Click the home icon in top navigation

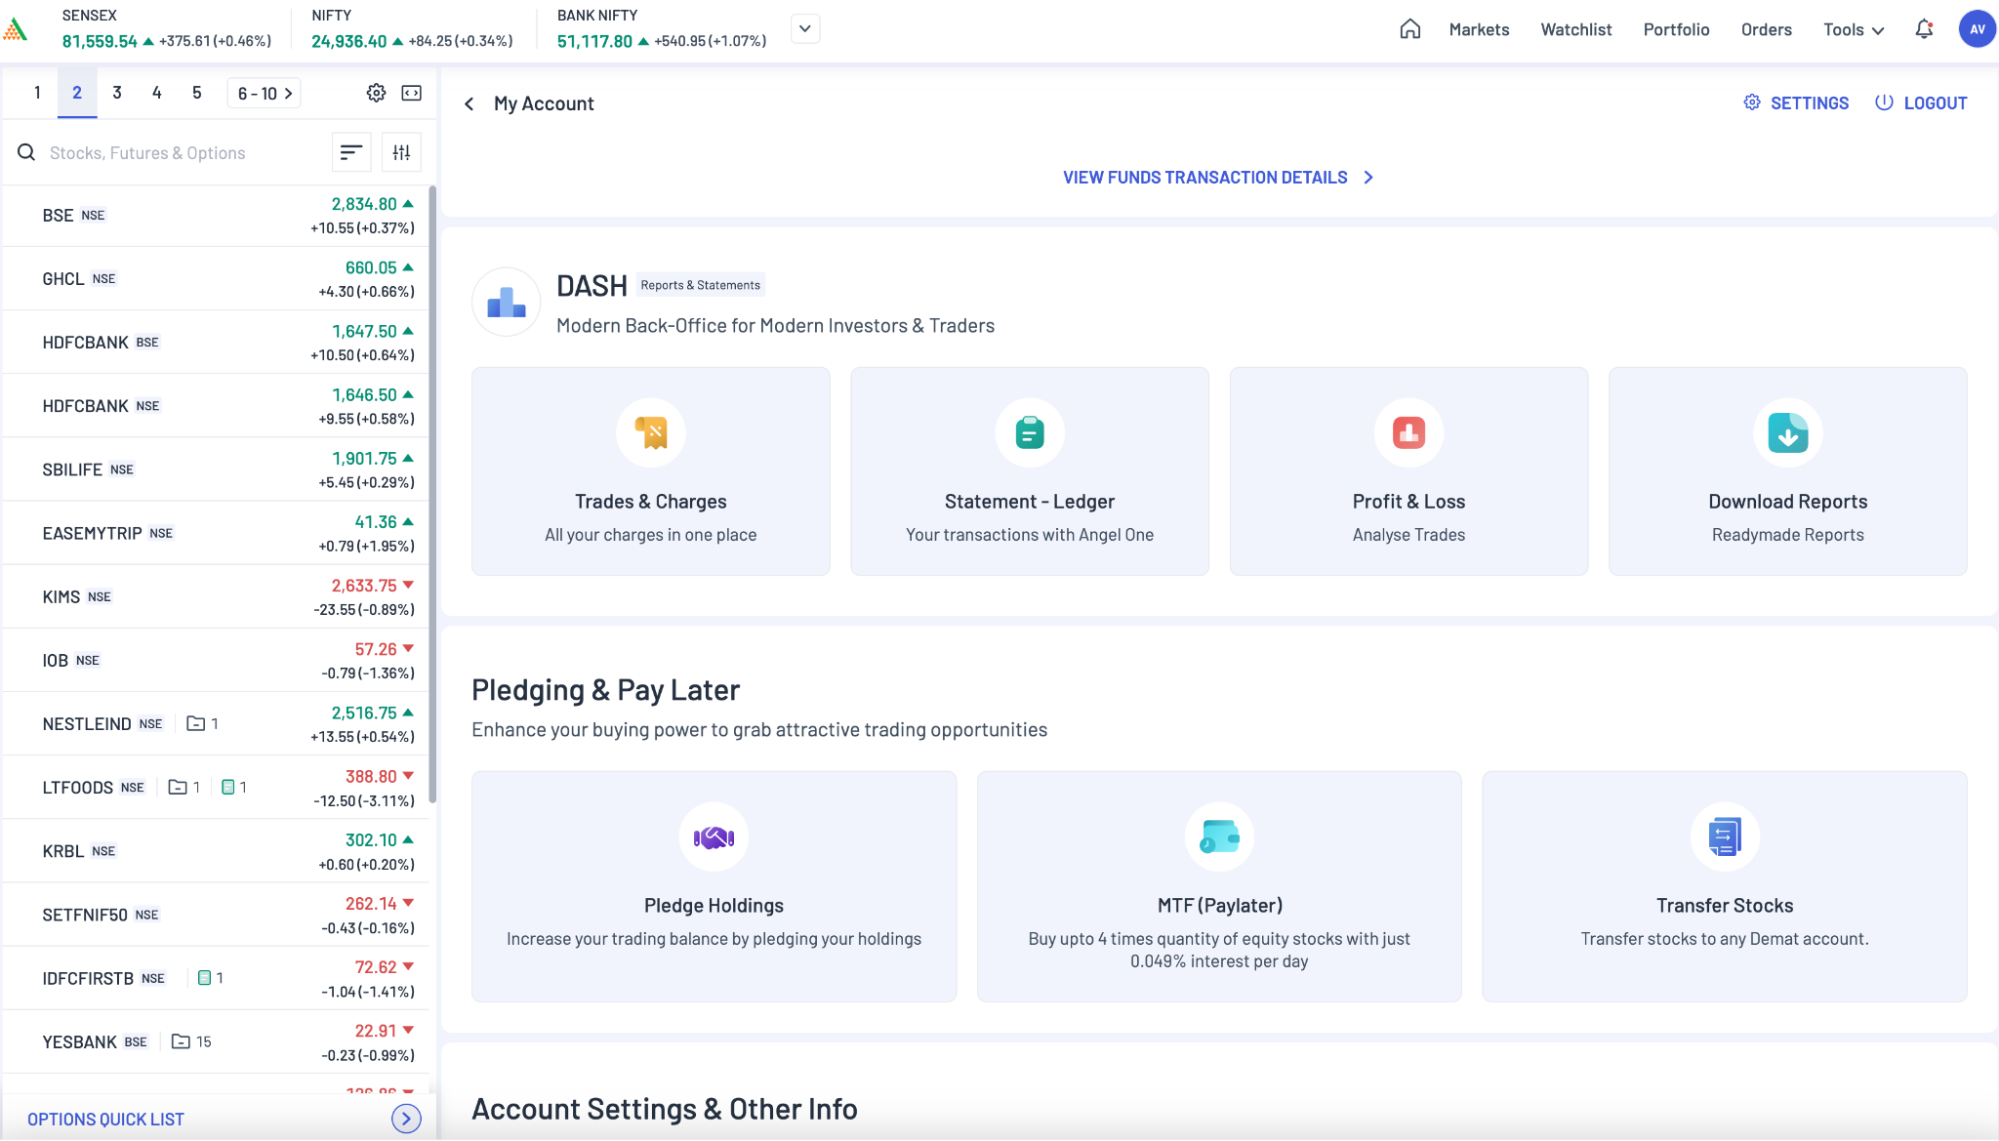tap(1409, 29)
